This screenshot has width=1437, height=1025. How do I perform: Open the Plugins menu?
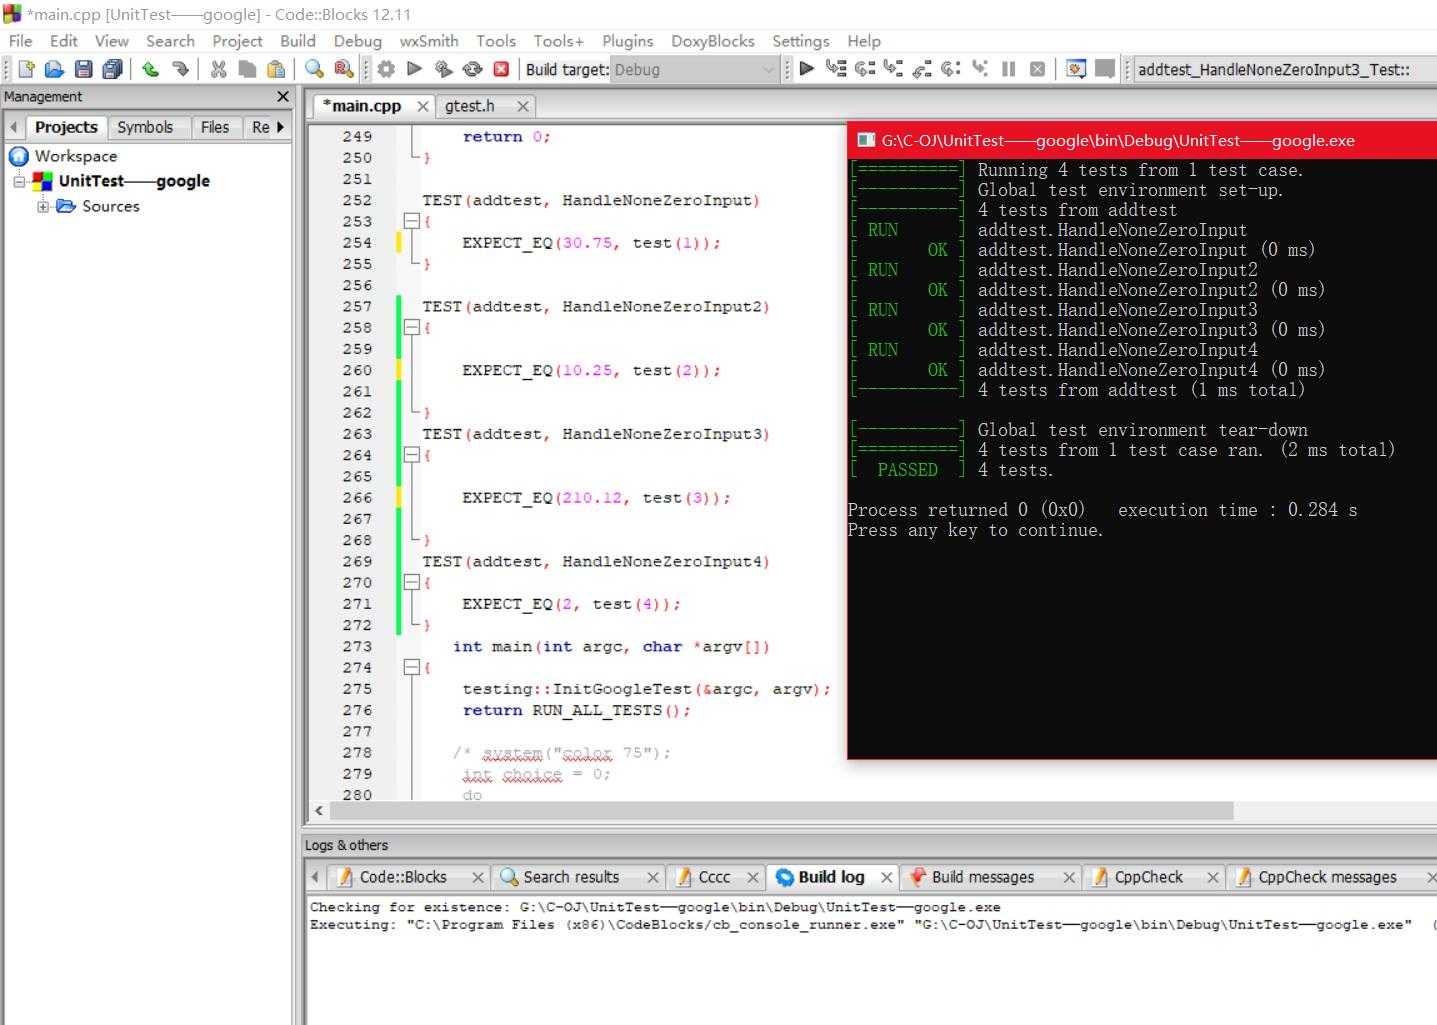[627, 41]
